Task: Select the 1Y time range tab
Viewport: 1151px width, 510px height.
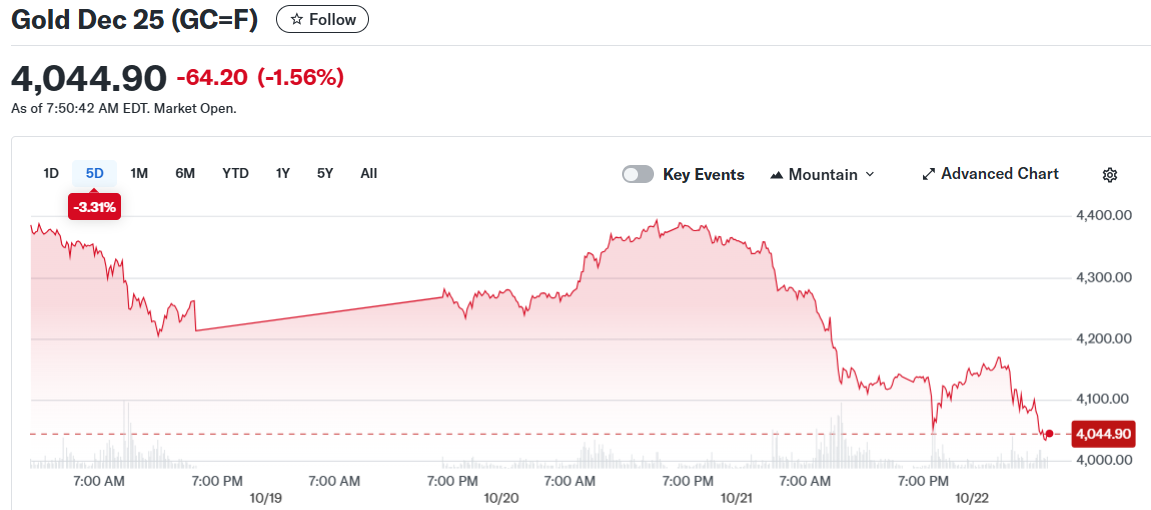Action: tap(283, 173)
